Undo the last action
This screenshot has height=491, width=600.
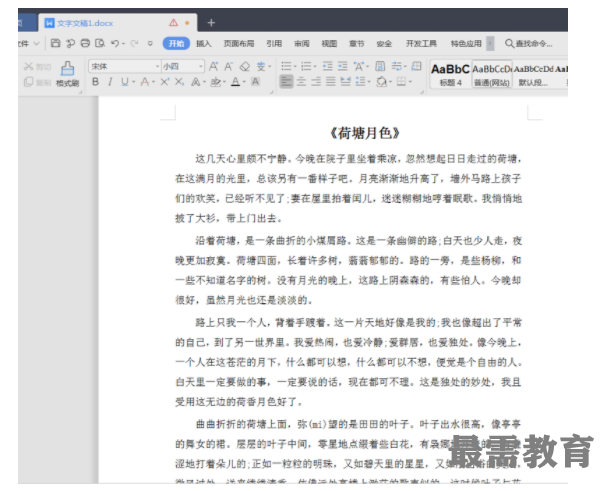pyautogui.click(x=114, y=43)
